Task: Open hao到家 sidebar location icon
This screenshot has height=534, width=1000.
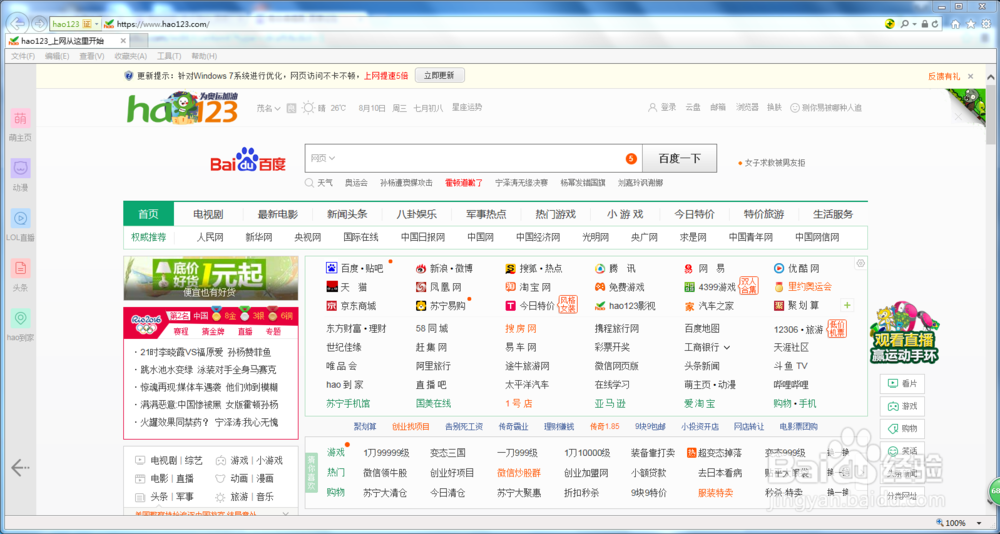Action: [21, 318]
